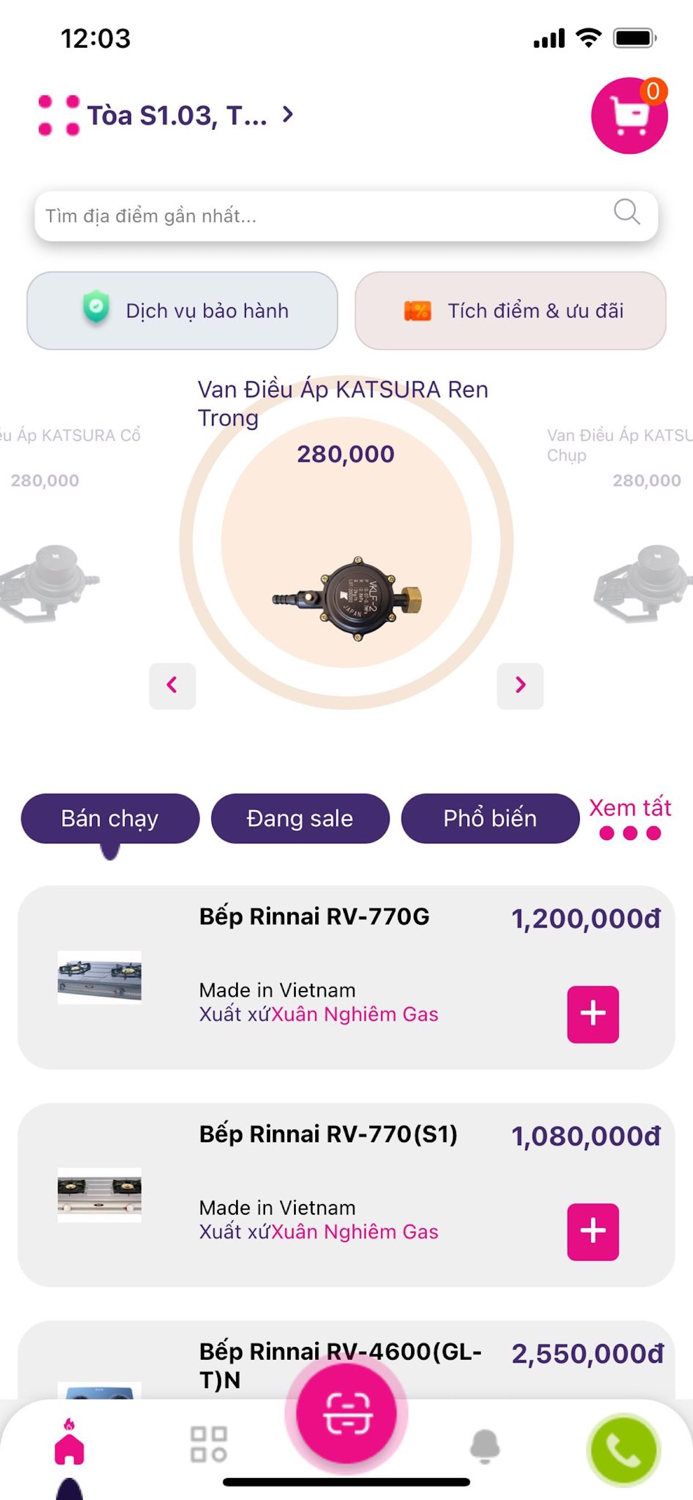Open the shopping cart

coord(629,115)
